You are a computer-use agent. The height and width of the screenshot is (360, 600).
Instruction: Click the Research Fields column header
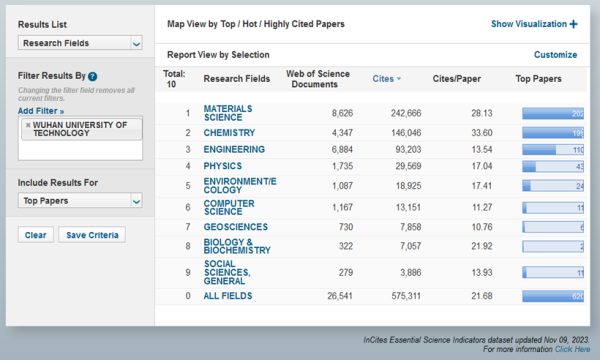236,79
